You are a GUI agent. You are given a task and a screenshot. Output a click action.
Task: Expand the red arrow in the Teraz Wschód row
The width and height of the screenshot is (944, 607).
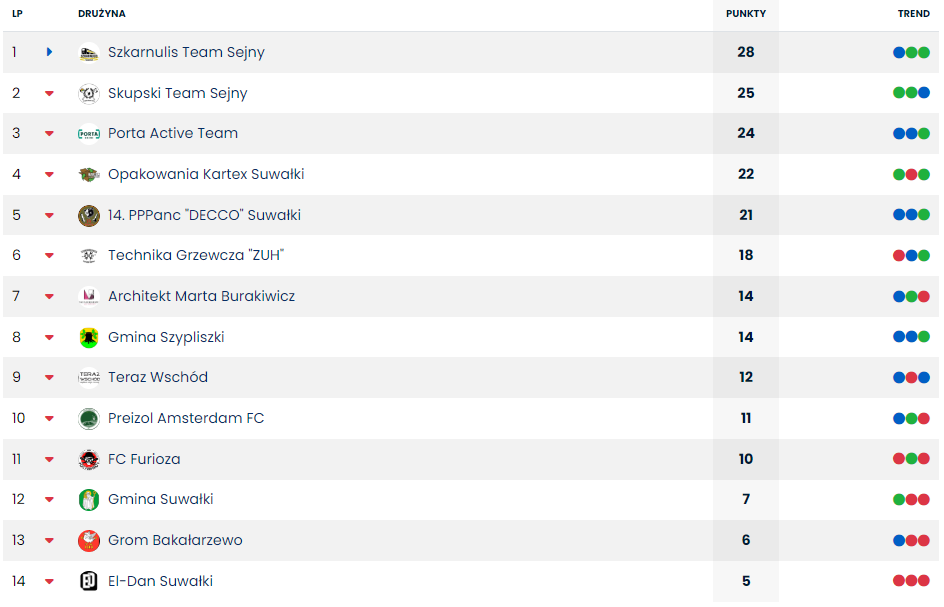49,378
